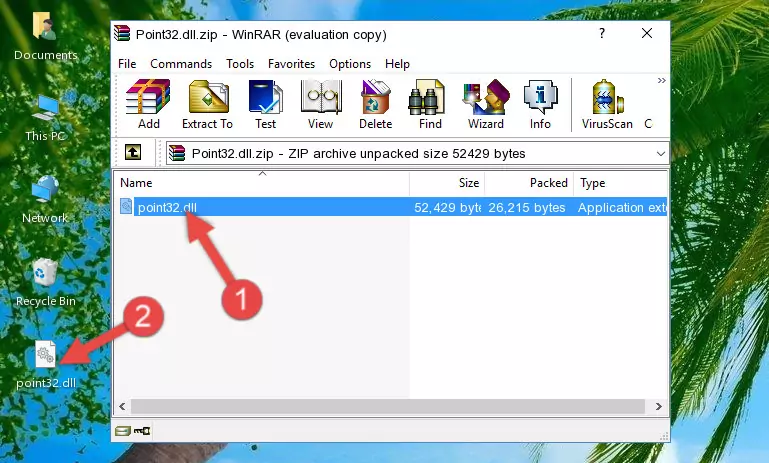
Task: Click the drive icon in status bar
Action: click(x=123, y=431)
